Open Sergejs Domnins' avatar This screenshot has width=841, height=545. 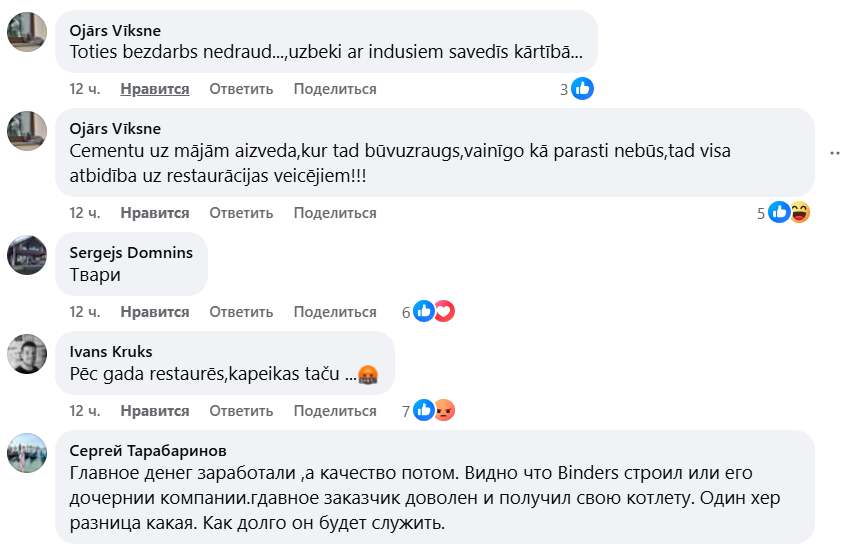pos(27,254)
